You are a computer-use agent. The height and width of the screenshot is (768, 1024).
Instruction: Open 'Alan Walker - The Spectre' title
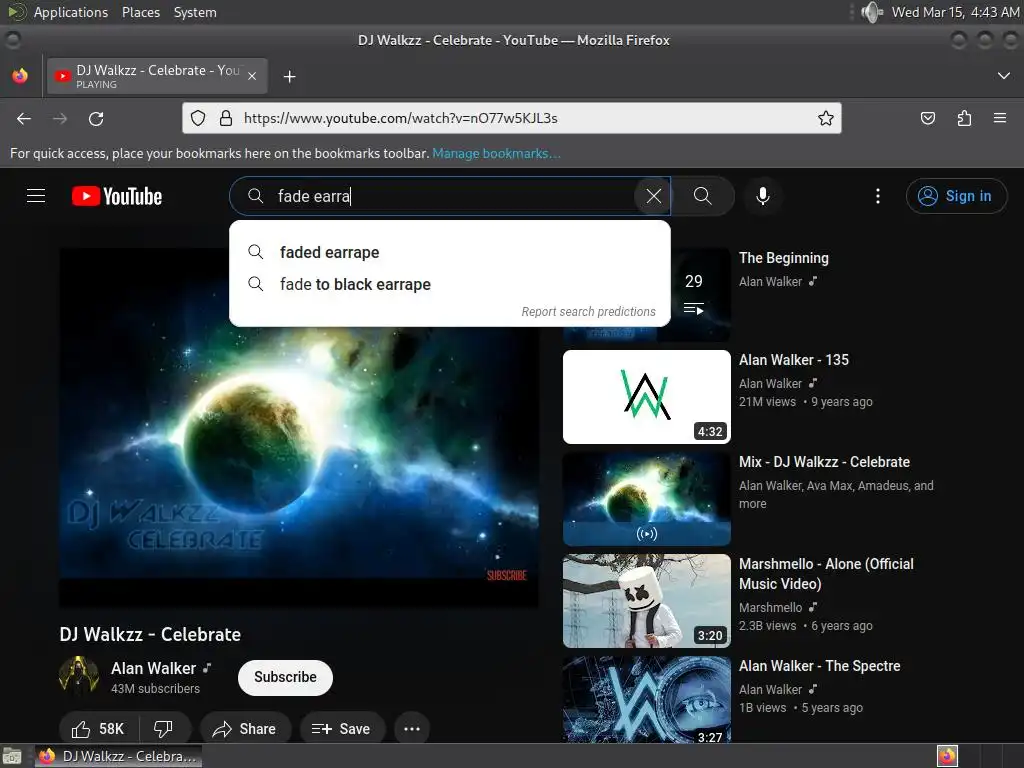coord(820,665)
